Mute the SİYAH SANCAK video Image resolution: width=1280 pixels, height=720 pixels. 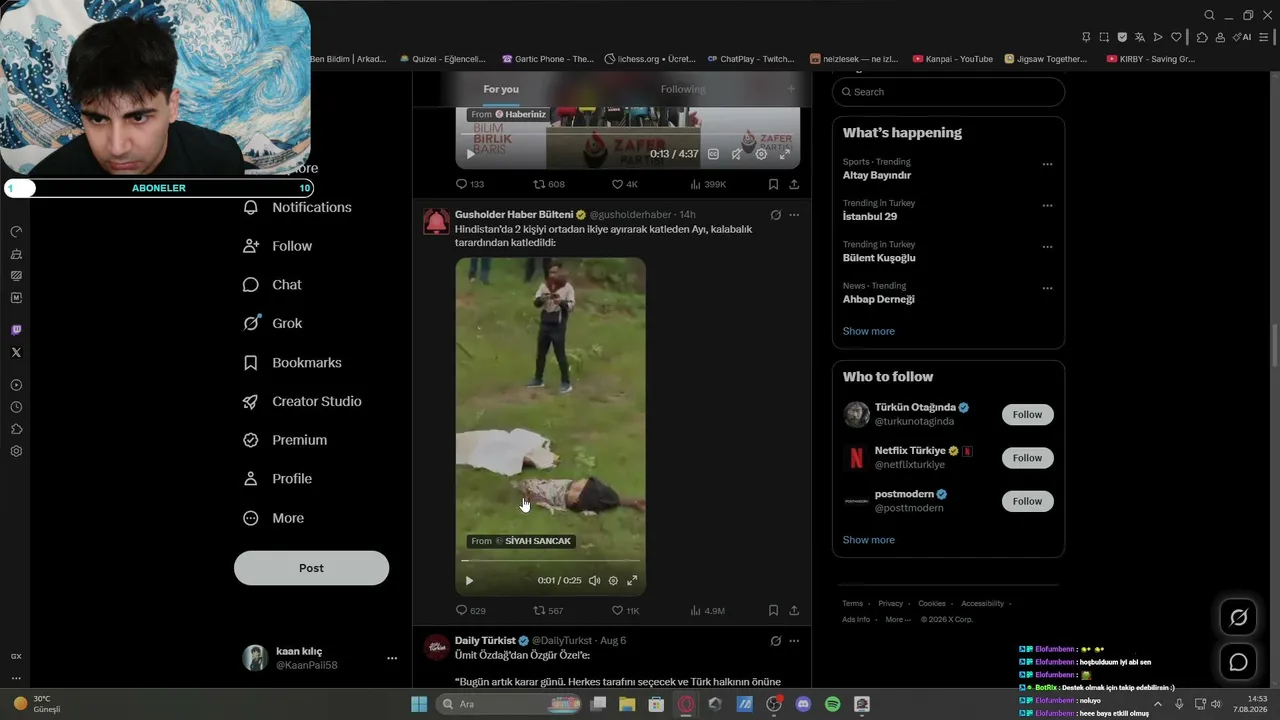594,580
